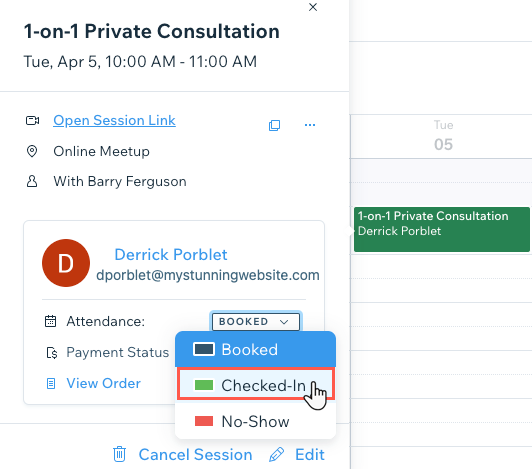Click the location pin icon
The width and height of the screenshot is (532, 469).
(x=32, y=151)
